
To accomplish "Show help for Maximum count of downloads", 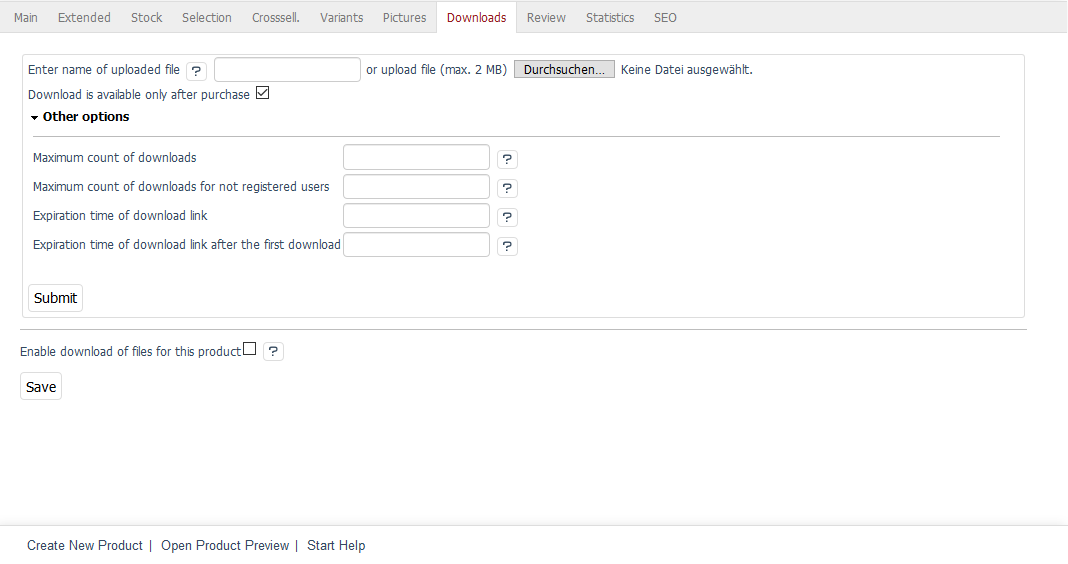I will 507,159.
